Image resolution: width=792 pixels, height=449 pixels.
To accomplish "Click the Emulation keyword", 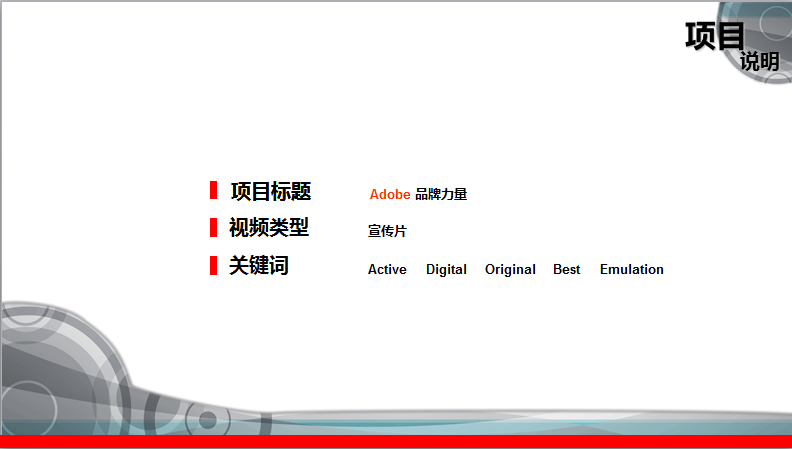I will 631,269.
